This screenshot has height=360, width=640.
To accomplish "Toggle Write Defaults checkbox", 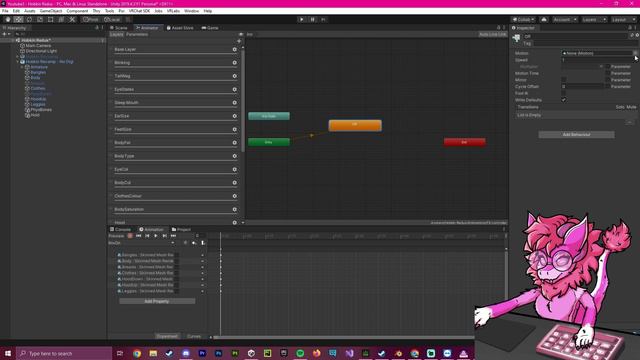I will (x=564, y=100).
